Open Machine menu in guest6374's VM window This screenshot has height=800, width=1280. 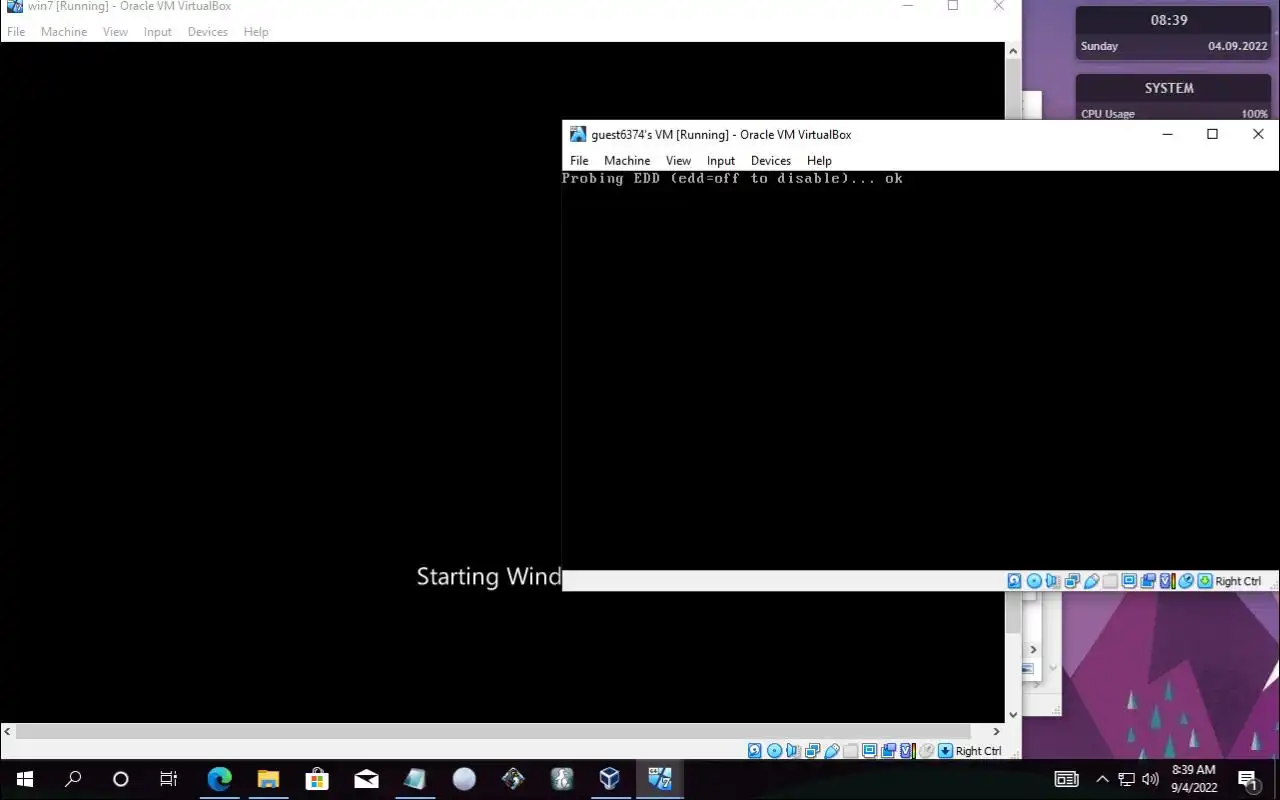tap(627, 160)
